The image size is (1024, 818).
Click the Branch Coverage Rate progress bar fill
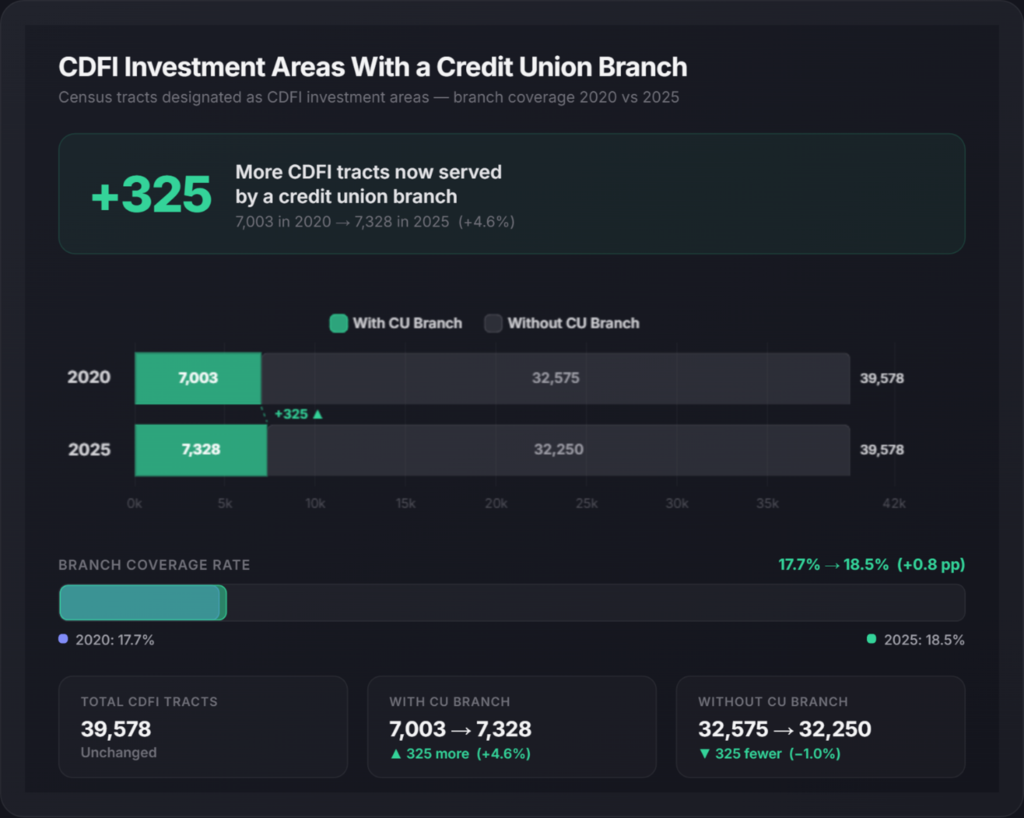click(x=142, y=603)
